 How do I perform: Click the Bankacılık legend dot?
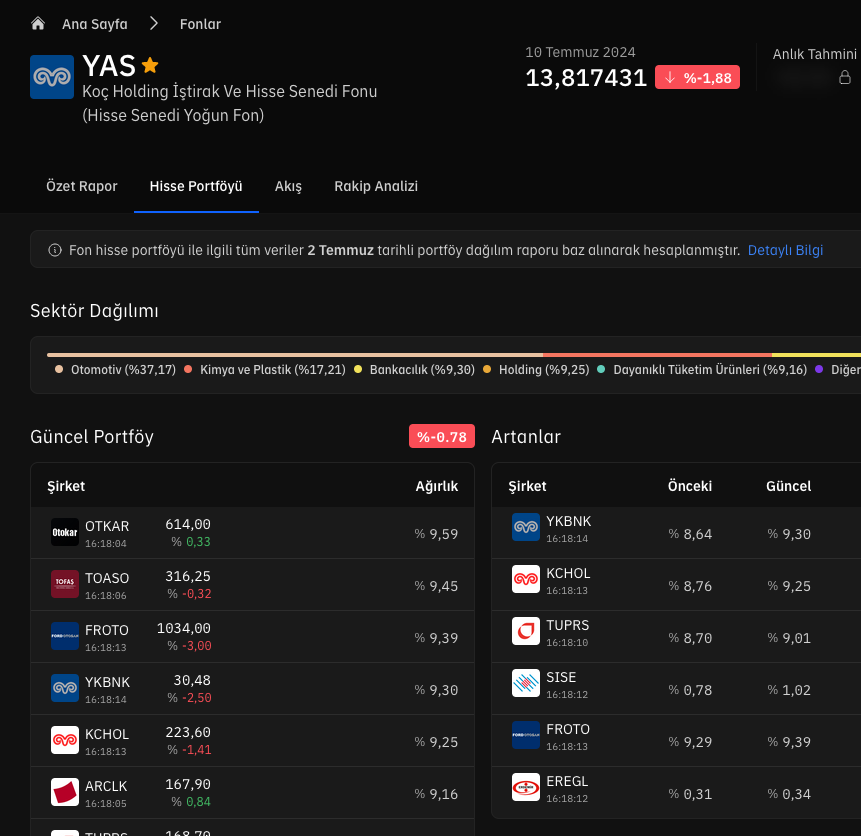point(358,369)
